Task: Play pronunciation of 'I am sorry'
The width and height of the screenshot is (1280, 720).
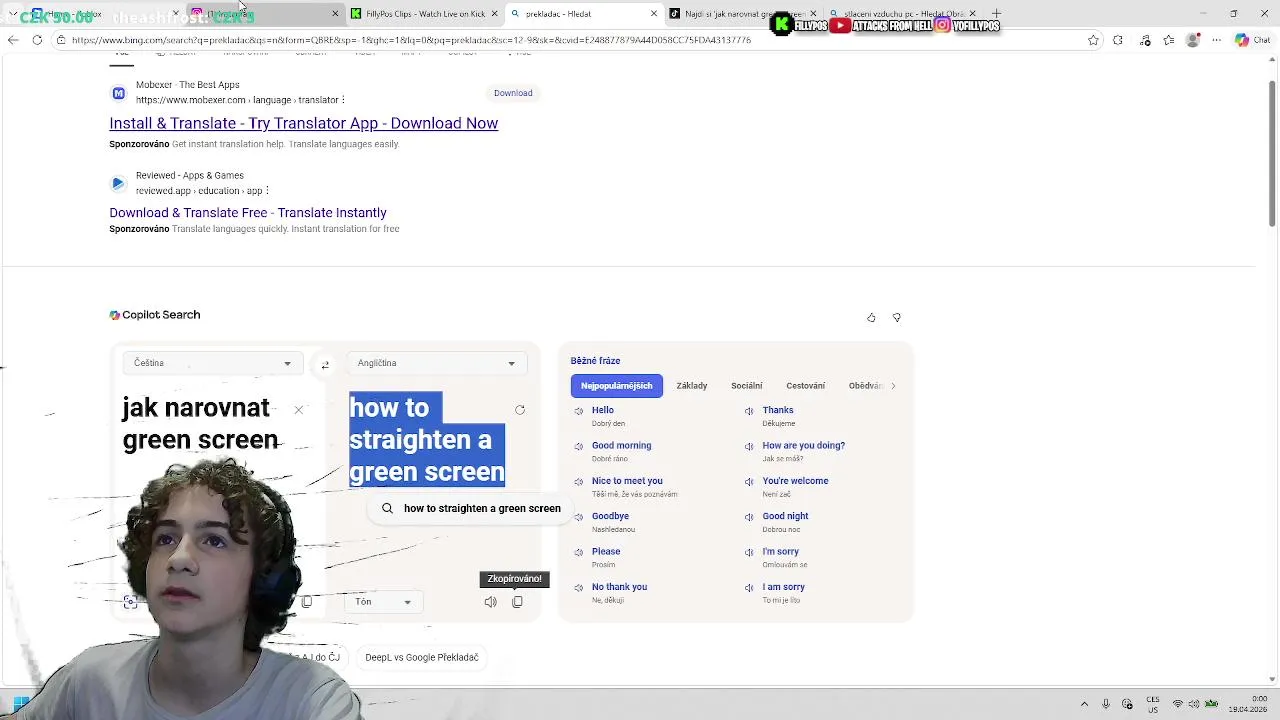Action: point(749,588)
